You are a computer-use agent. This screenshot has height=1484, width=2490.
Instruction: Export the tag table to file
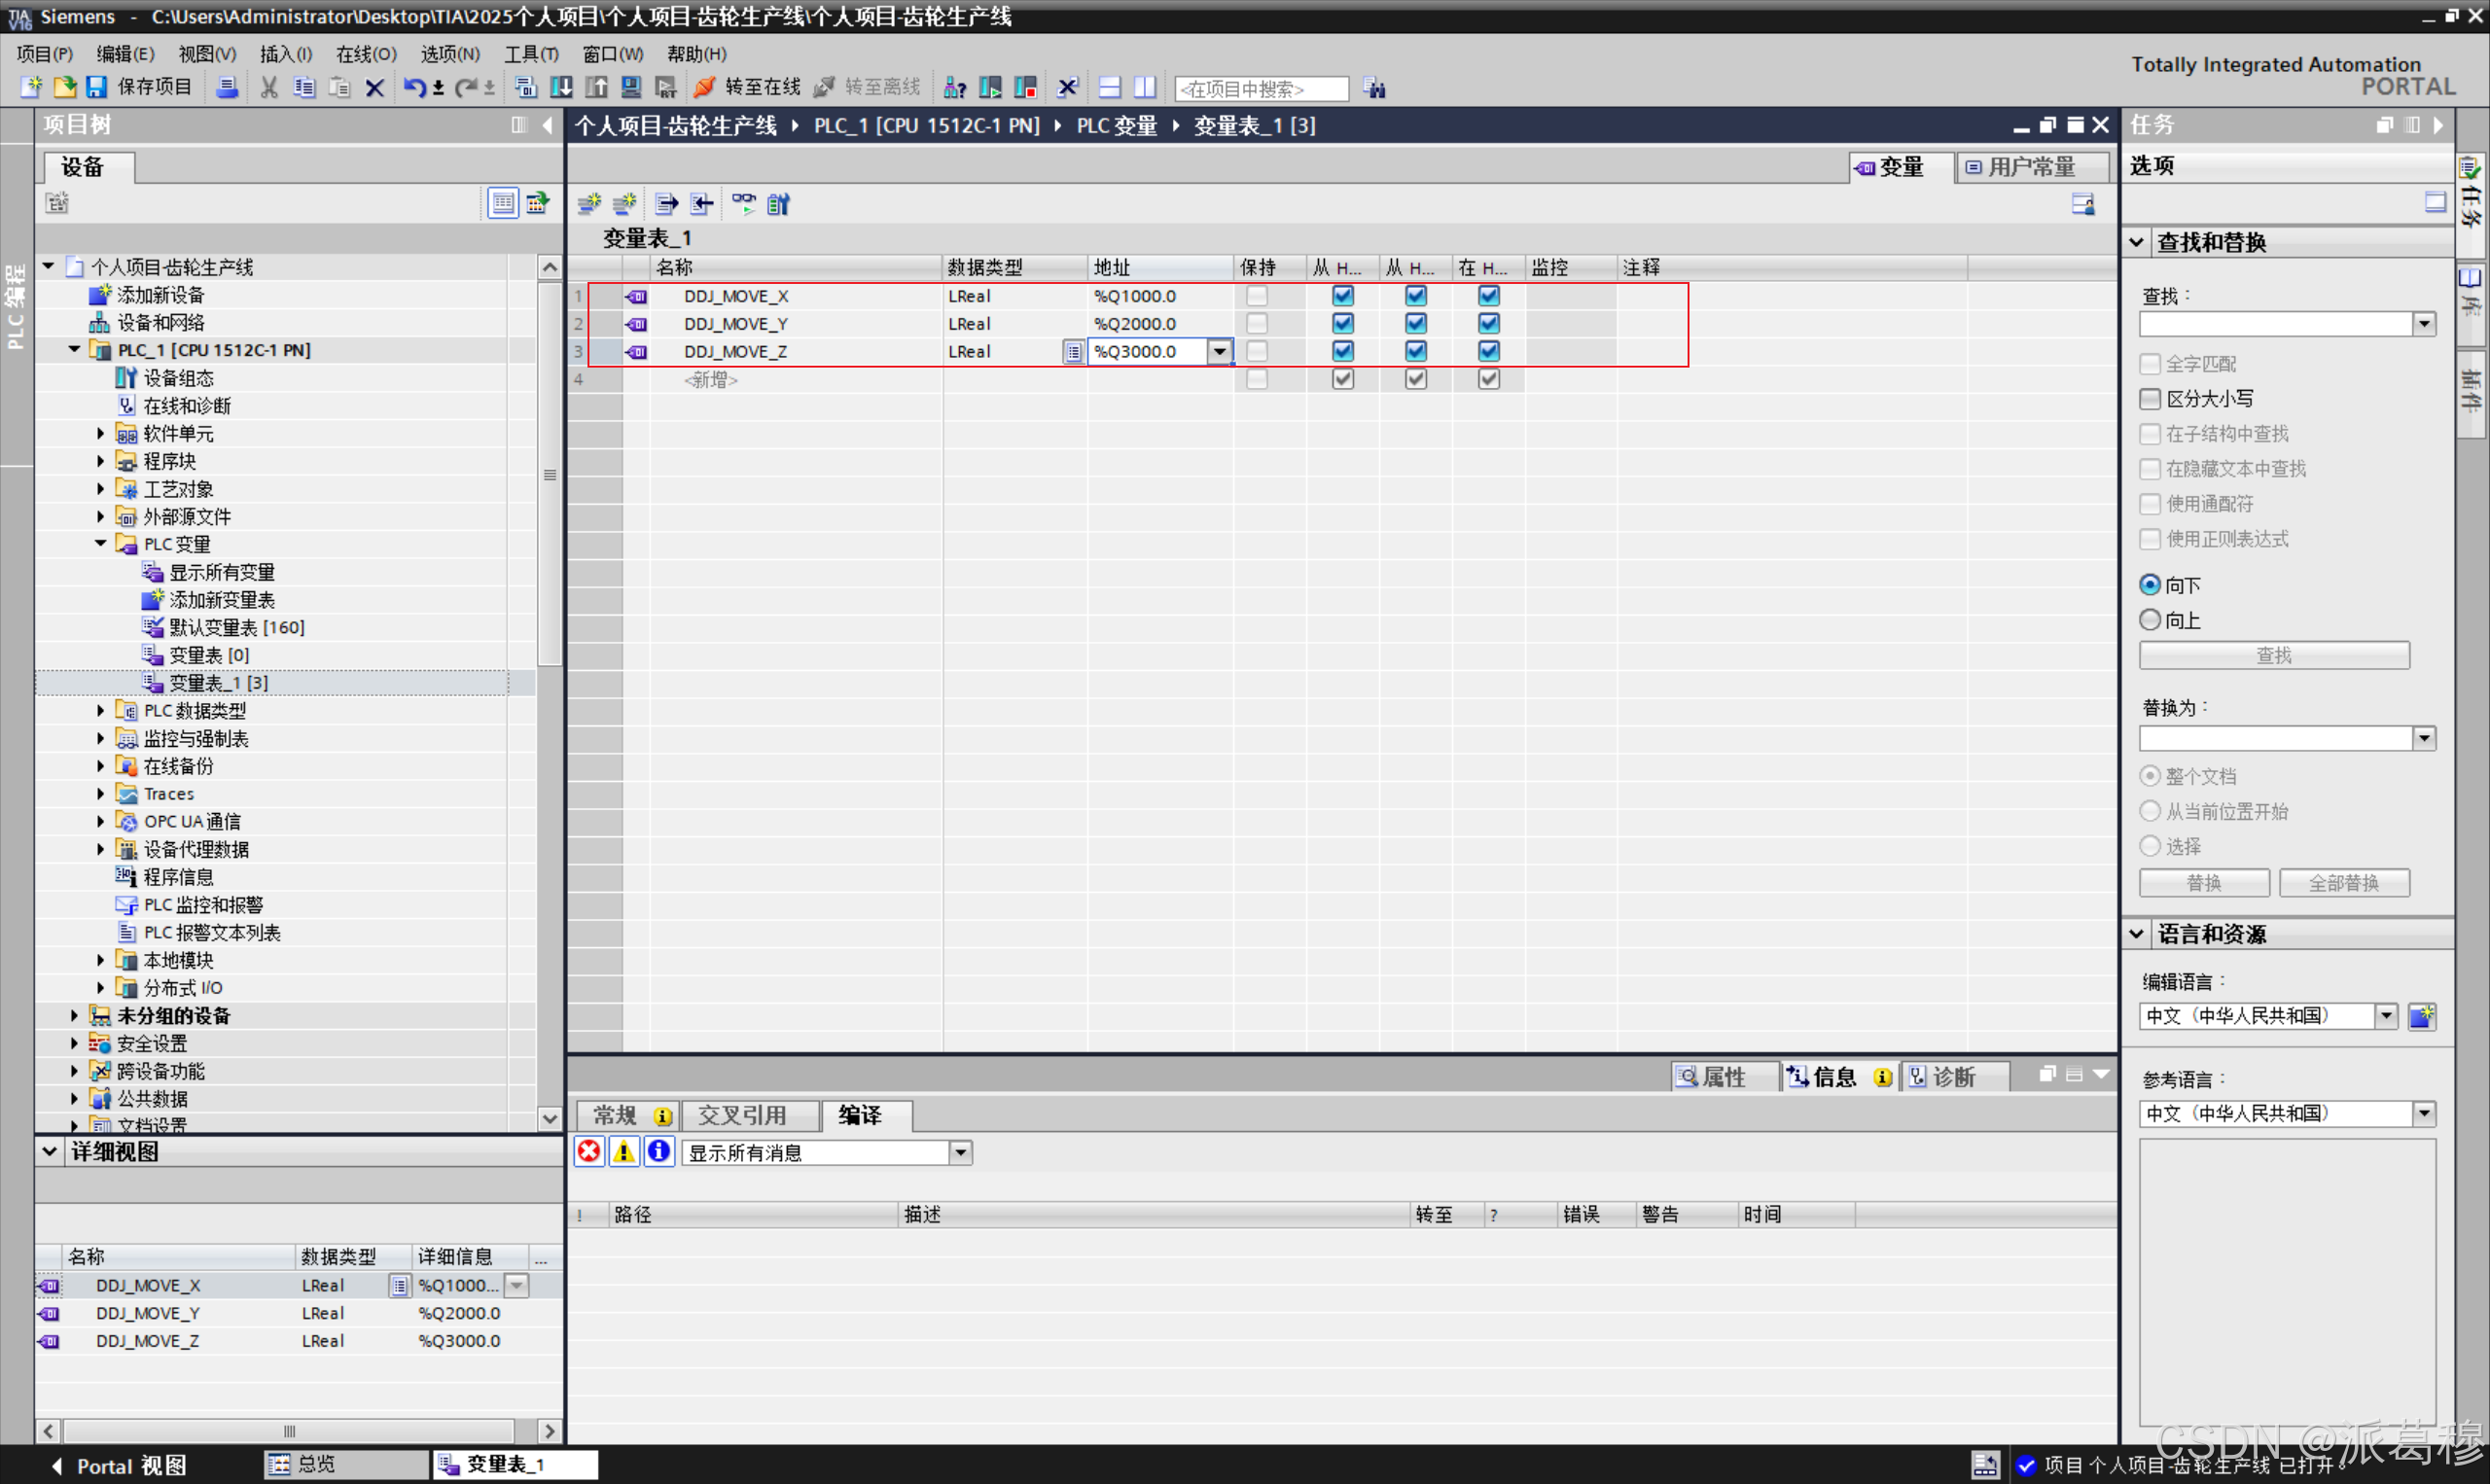665,204
